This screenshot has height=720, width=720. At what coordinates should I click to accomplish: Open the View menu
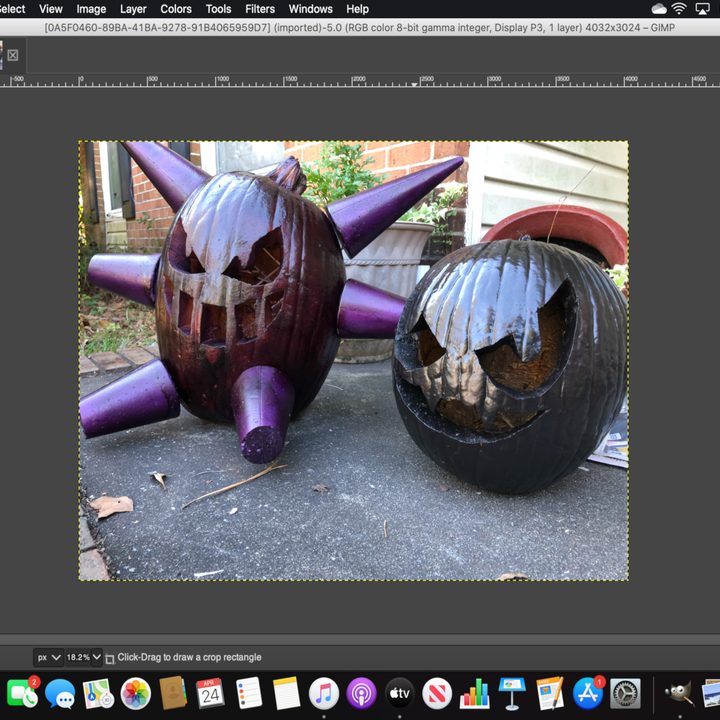click(51, 9)
